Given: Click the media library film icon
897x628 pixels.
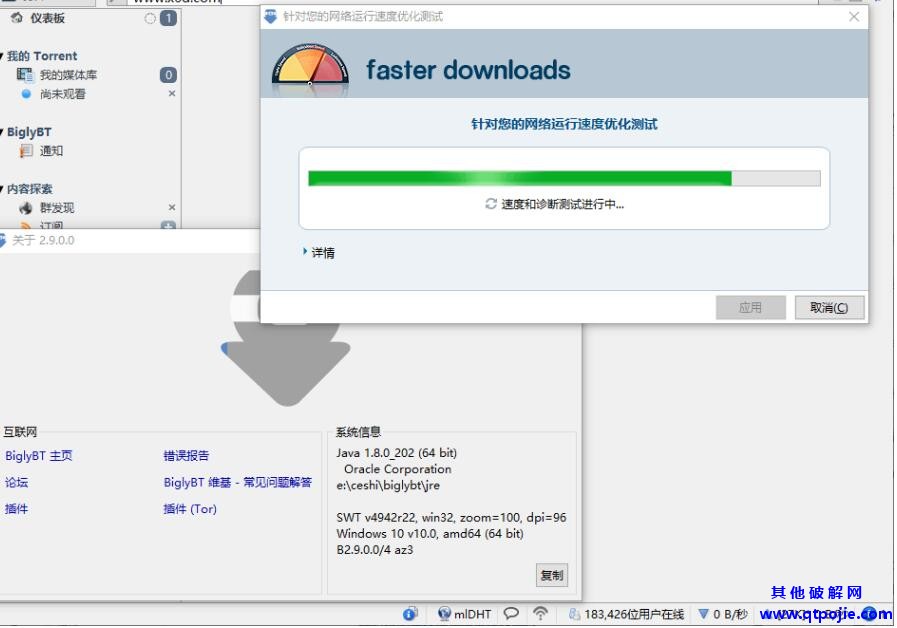Looking at the screenshot, I should 25,75.
